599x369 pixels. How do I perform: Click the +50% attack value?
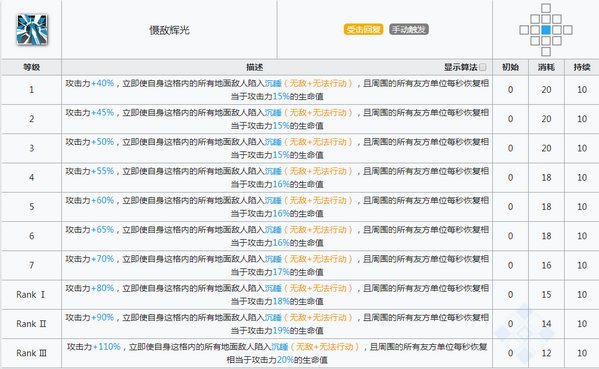point(102,142)
